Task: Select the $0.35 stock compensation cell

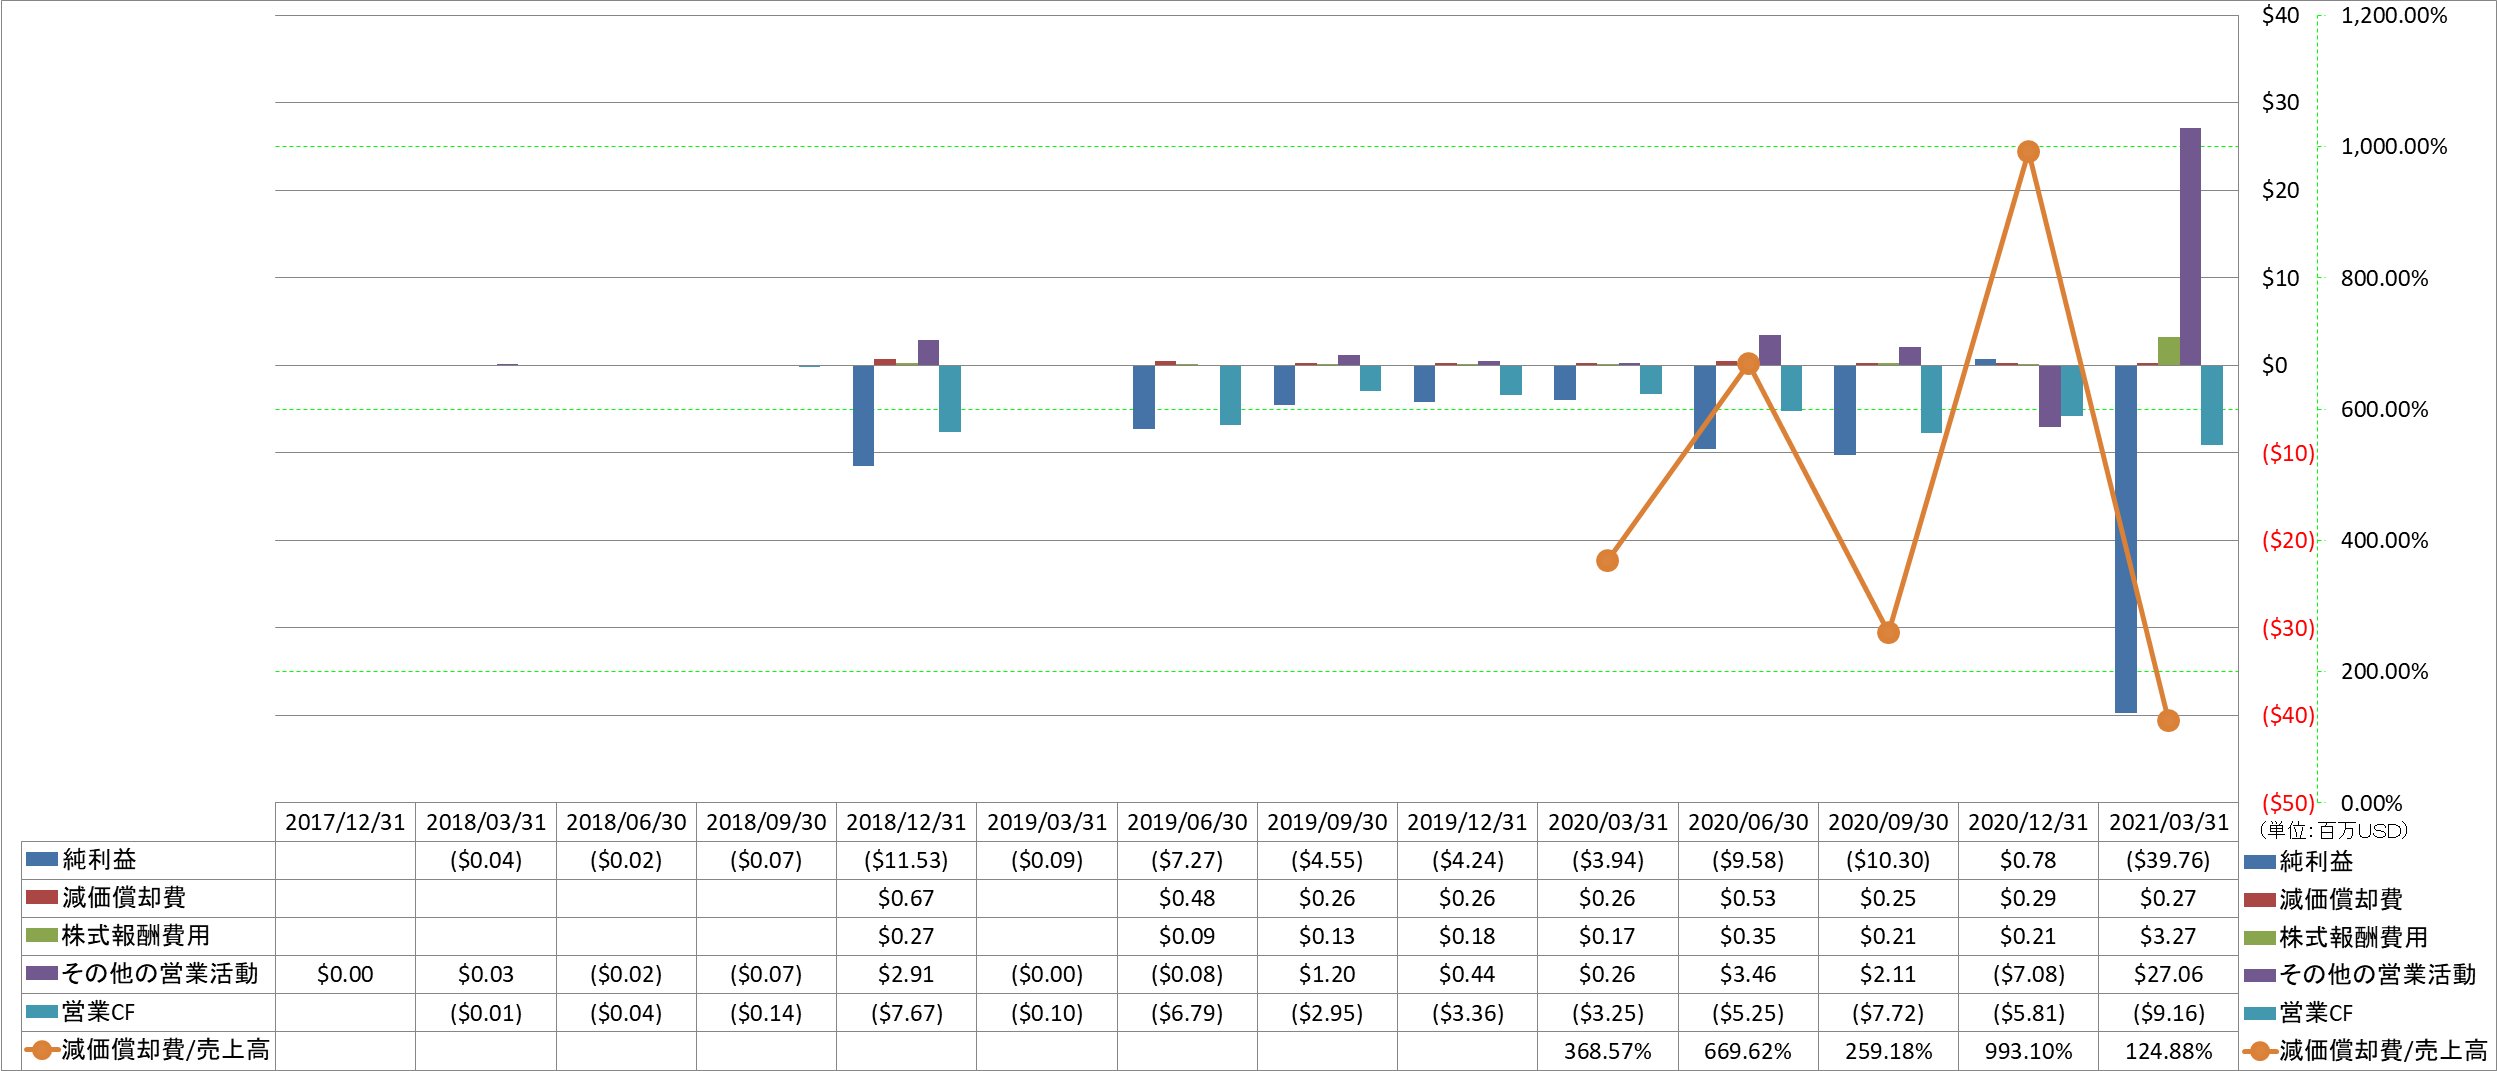Action: 1748,936
